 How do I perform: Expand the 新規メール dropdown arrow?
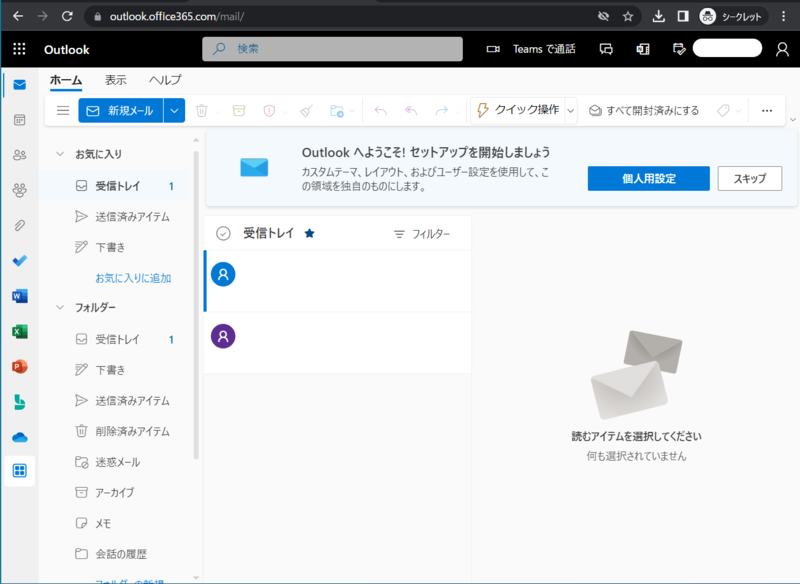174,111
